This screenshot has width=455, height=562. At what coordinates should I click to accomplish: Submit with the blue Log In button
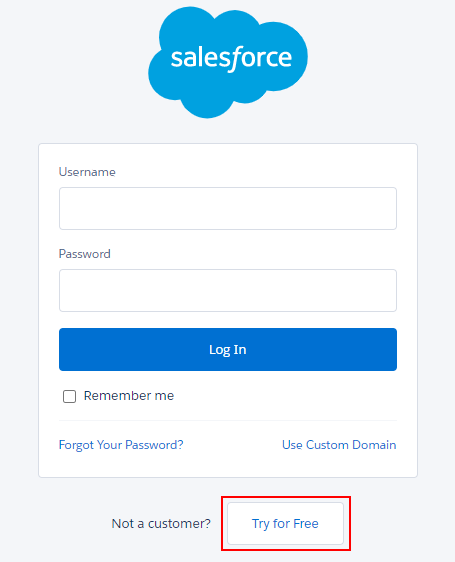(x=228, y=349)
